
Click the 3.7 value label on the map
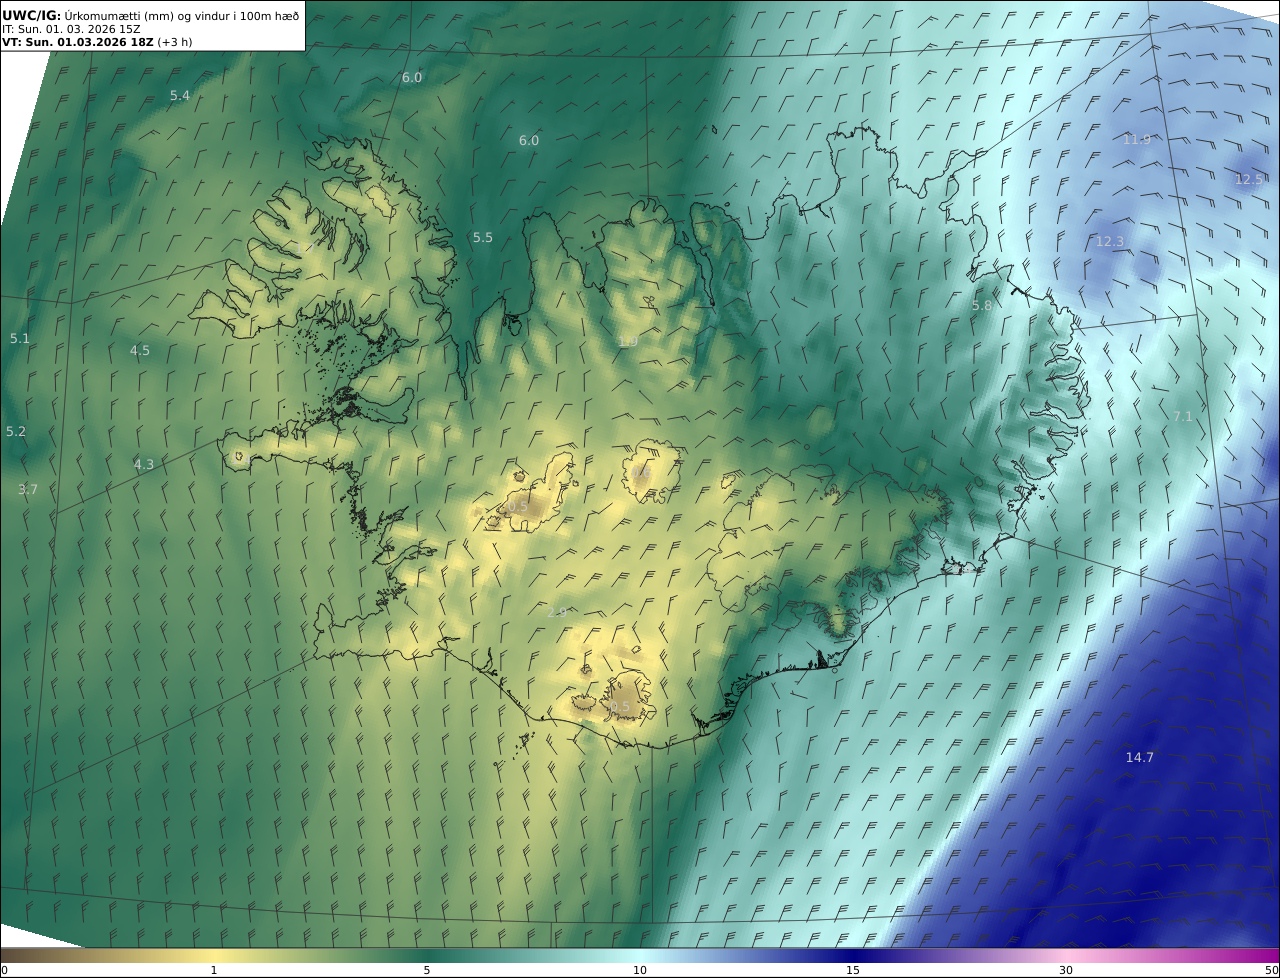[28, 489]
